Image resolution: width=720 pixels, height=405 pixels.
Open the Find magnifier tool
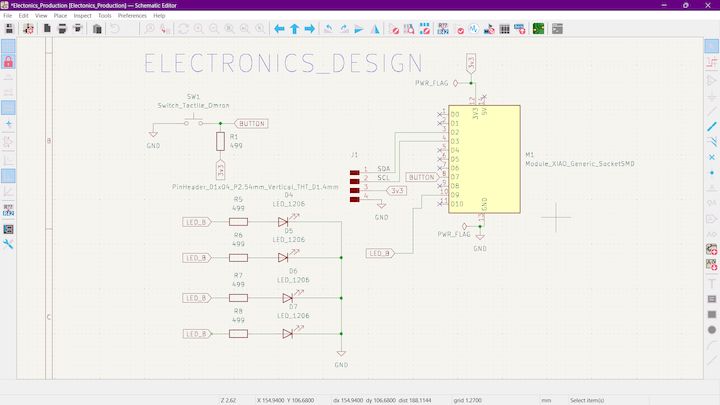[x=150, y=29]
